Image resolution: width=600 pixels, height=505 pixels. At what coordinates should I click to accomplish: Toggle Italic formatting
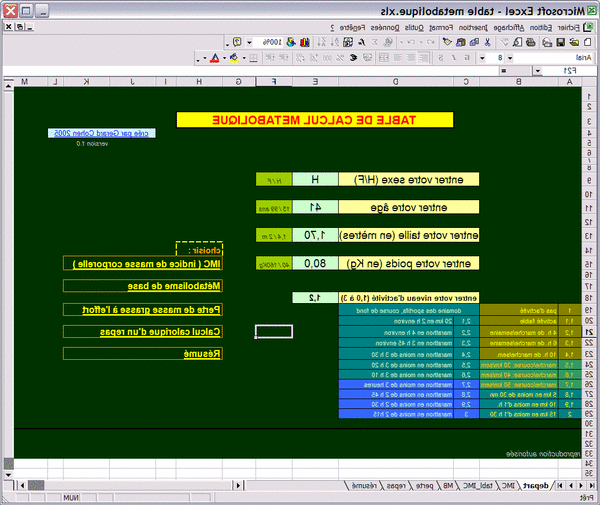pyautogui.click(x=454, y=58)
